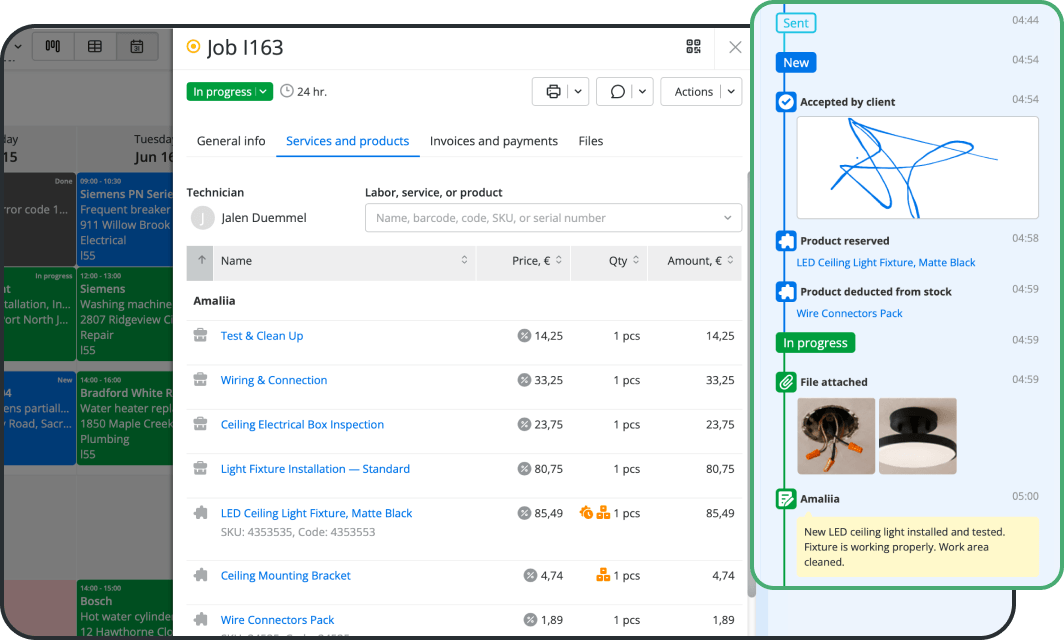Click the Accepted by client checkmark icon
This screenshot has width=1064, height=640.
[786, 102]
